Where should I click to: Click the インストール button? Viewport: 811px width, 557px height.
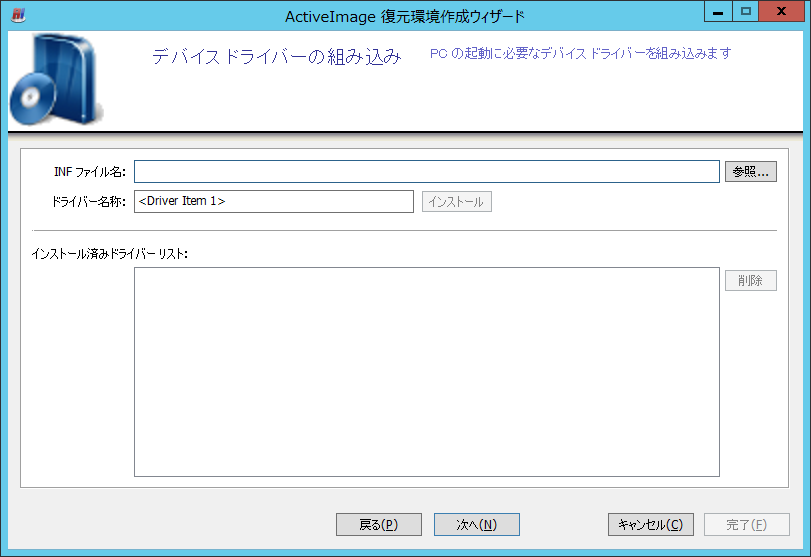(457, 202)
